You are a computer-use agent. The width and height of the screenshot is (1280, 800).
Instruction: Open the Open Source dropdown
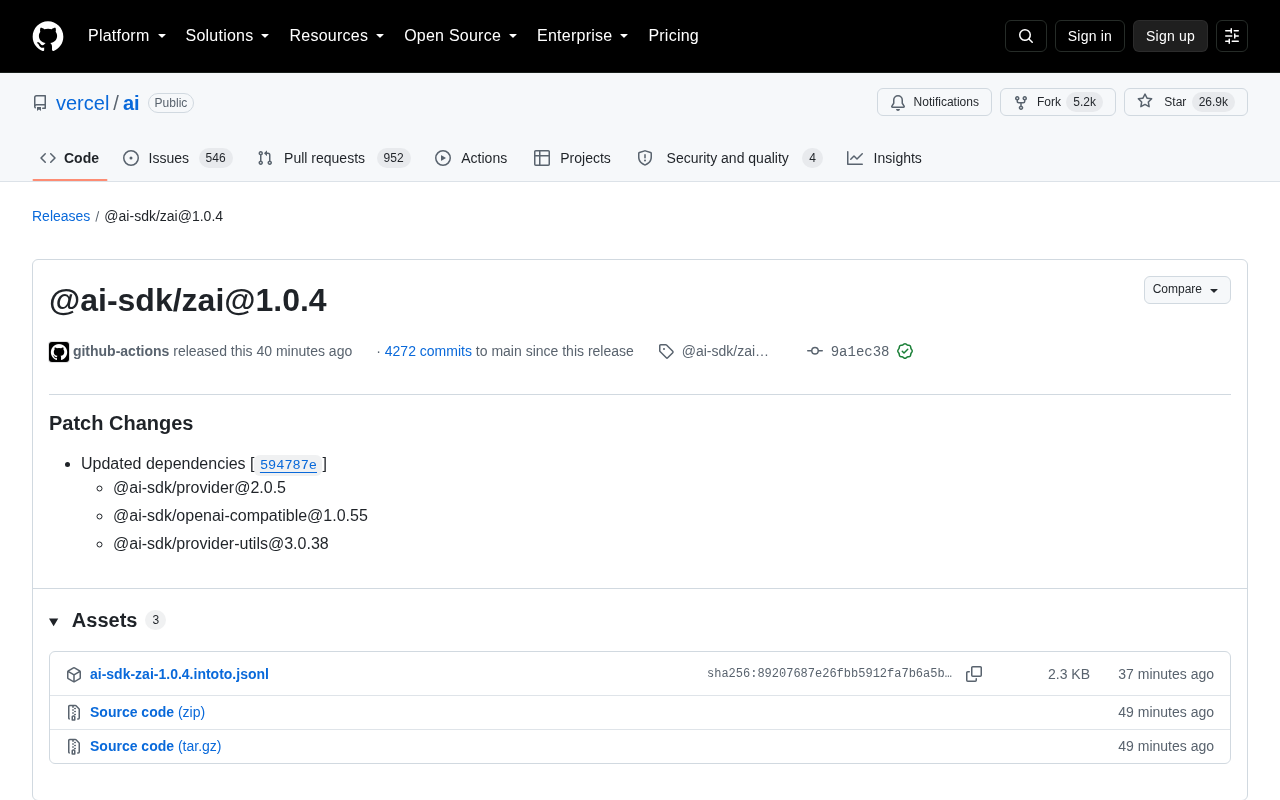(461, 36)
